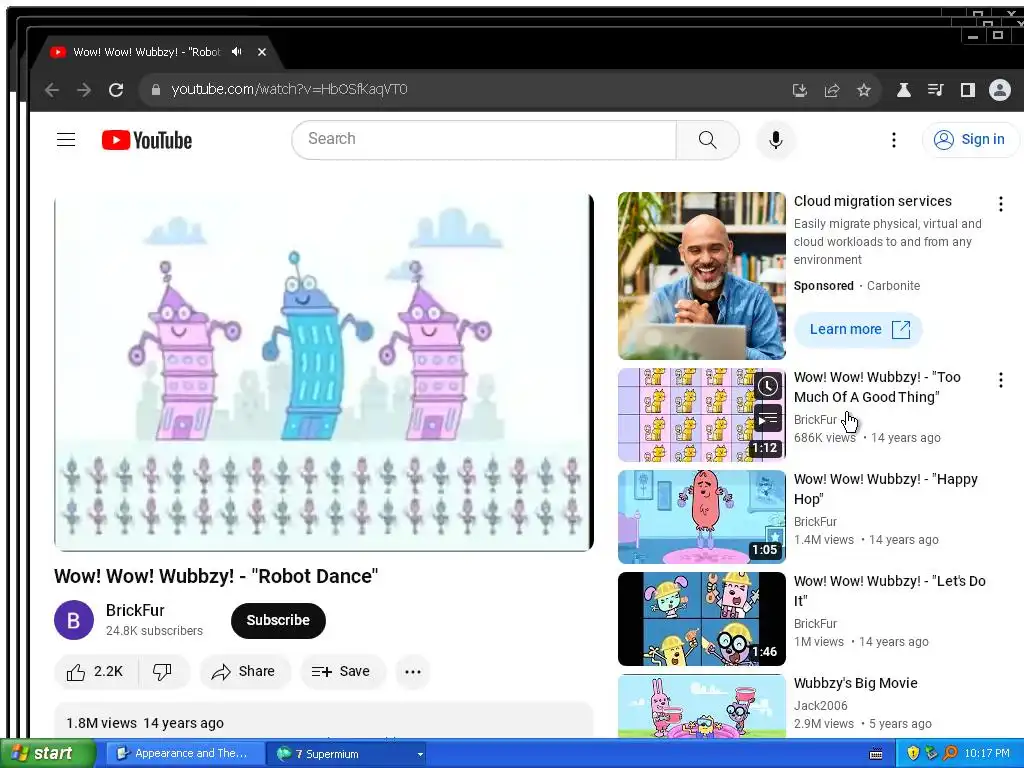Screen dimensions: 1024x768
Task: Open the Cloud migration services ad thumbnail
Action: click(x=701, y=276)
